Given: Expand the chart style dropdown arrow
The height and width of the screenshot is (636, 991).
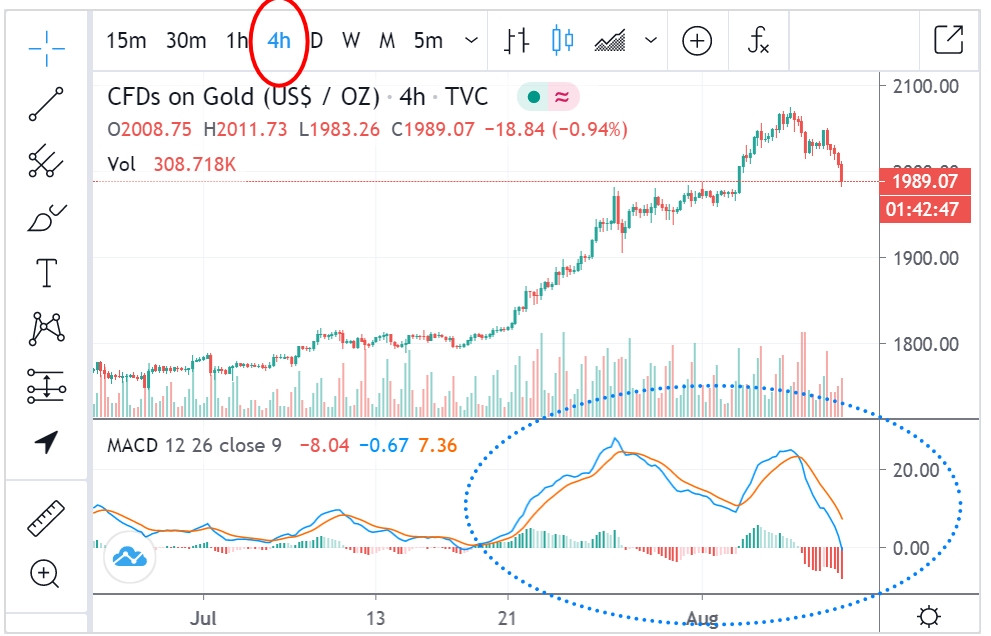Looking at the screenshot, I should pos(651,41).
